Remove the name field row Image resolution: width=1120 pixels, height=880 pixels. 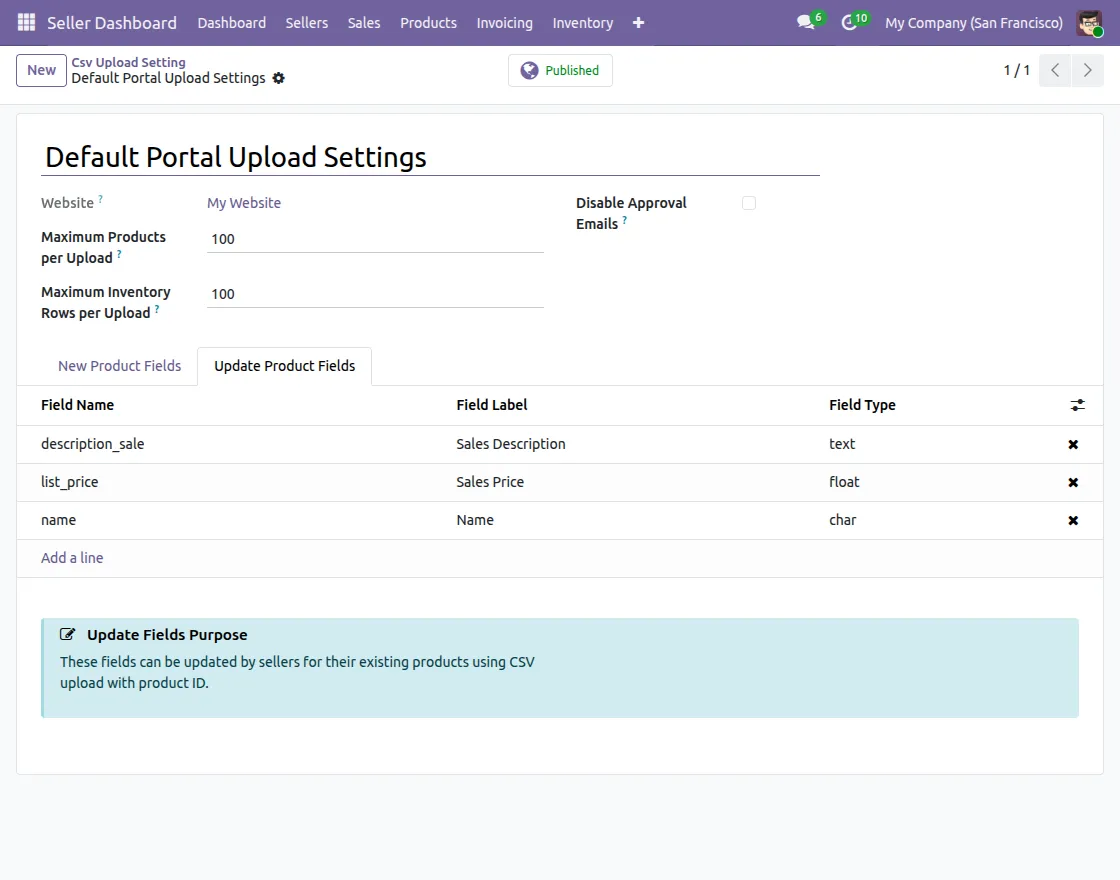tap(1073, 521)
